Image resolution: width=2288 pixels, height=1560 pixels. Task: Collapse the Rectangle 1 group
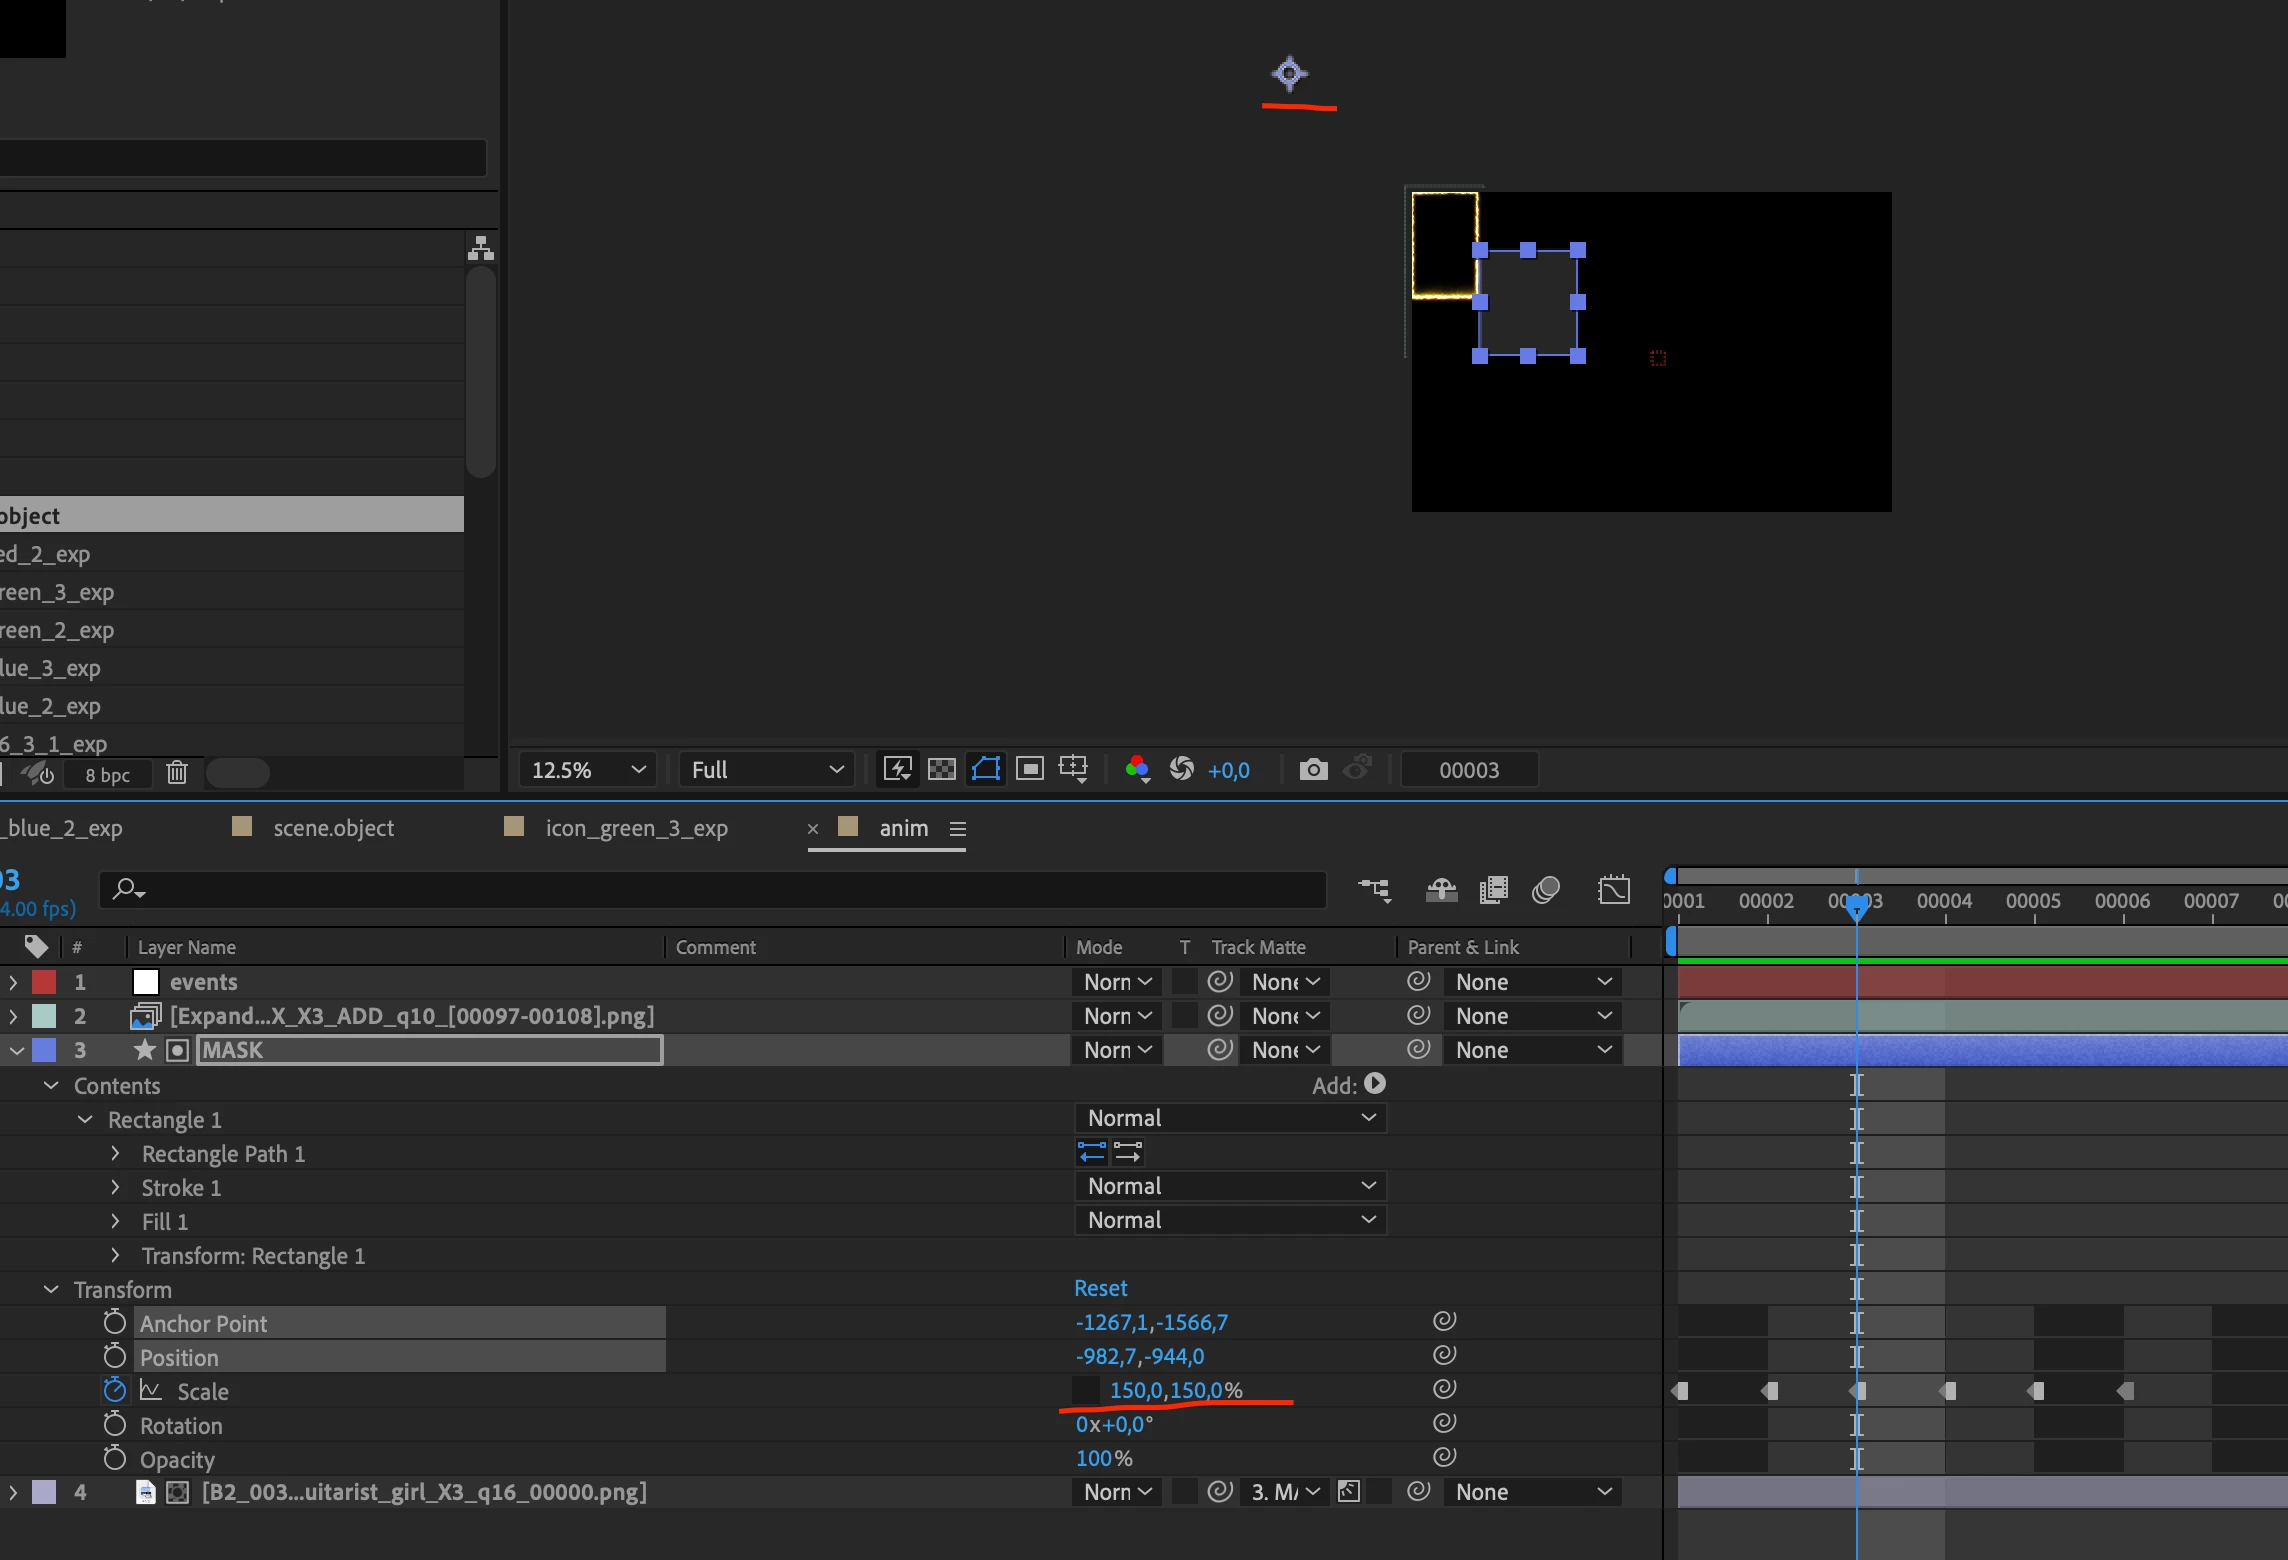[86, 1120]
